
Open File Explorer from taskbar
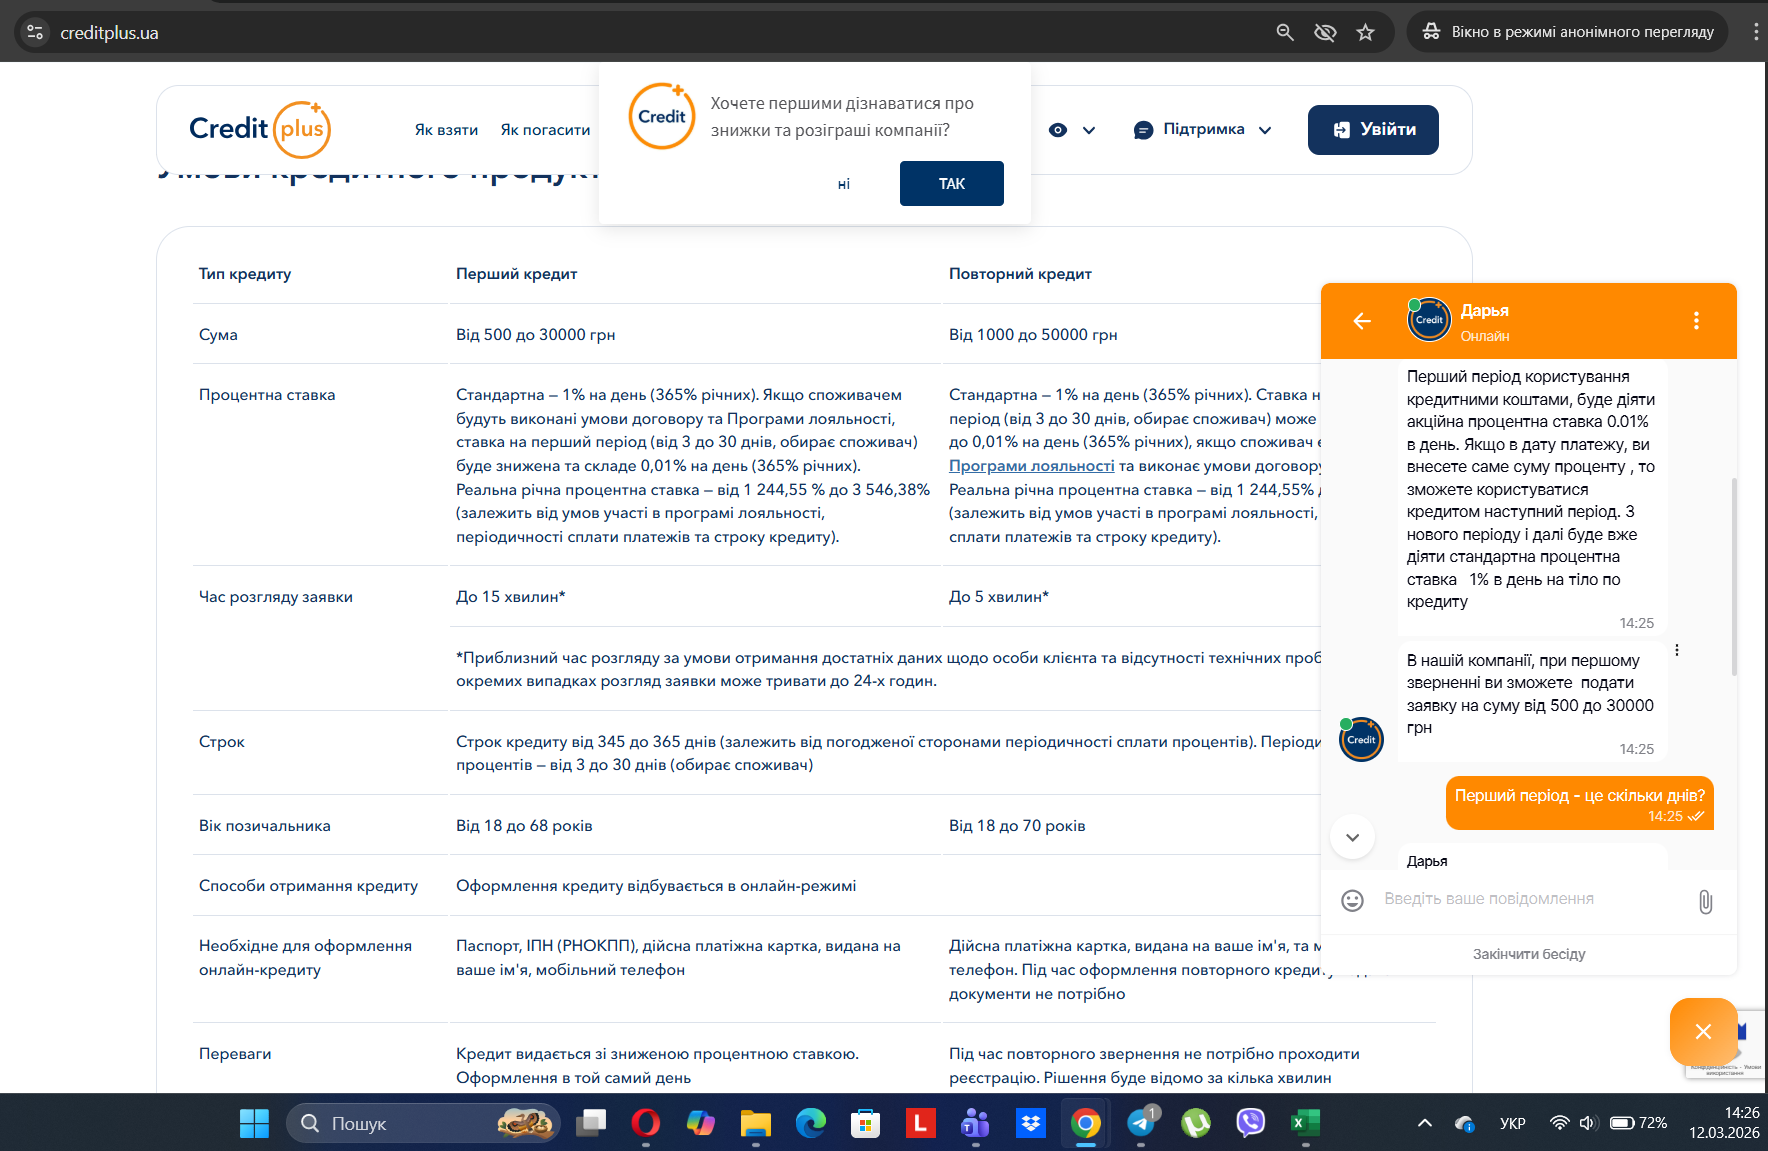click(756, 1123)
